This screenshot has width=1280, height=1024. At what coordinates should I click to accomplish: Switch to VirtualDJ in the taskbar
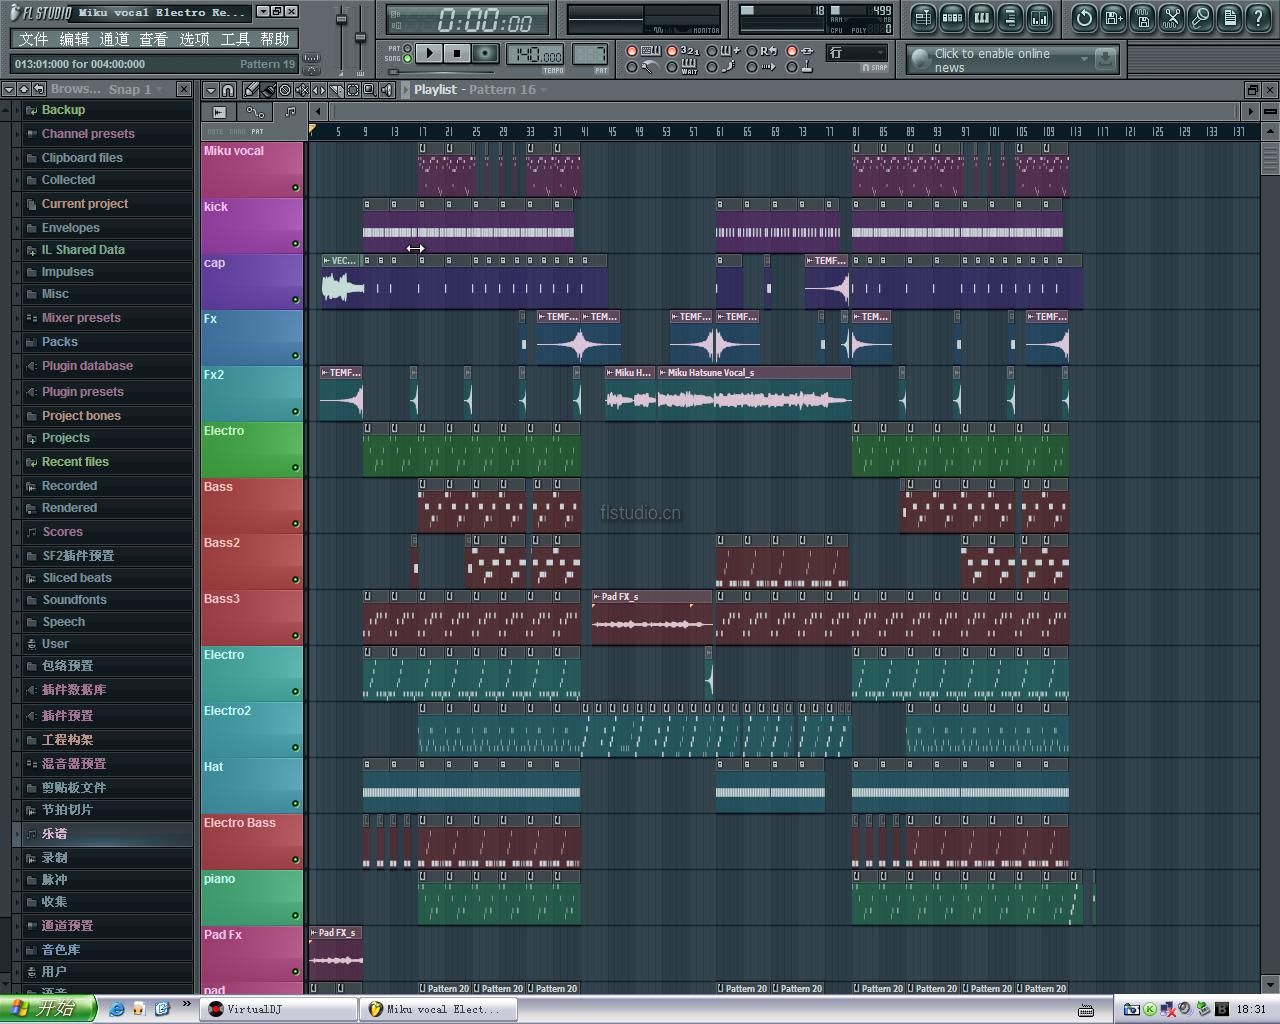pyautogui.click(x=279, y=1009)
